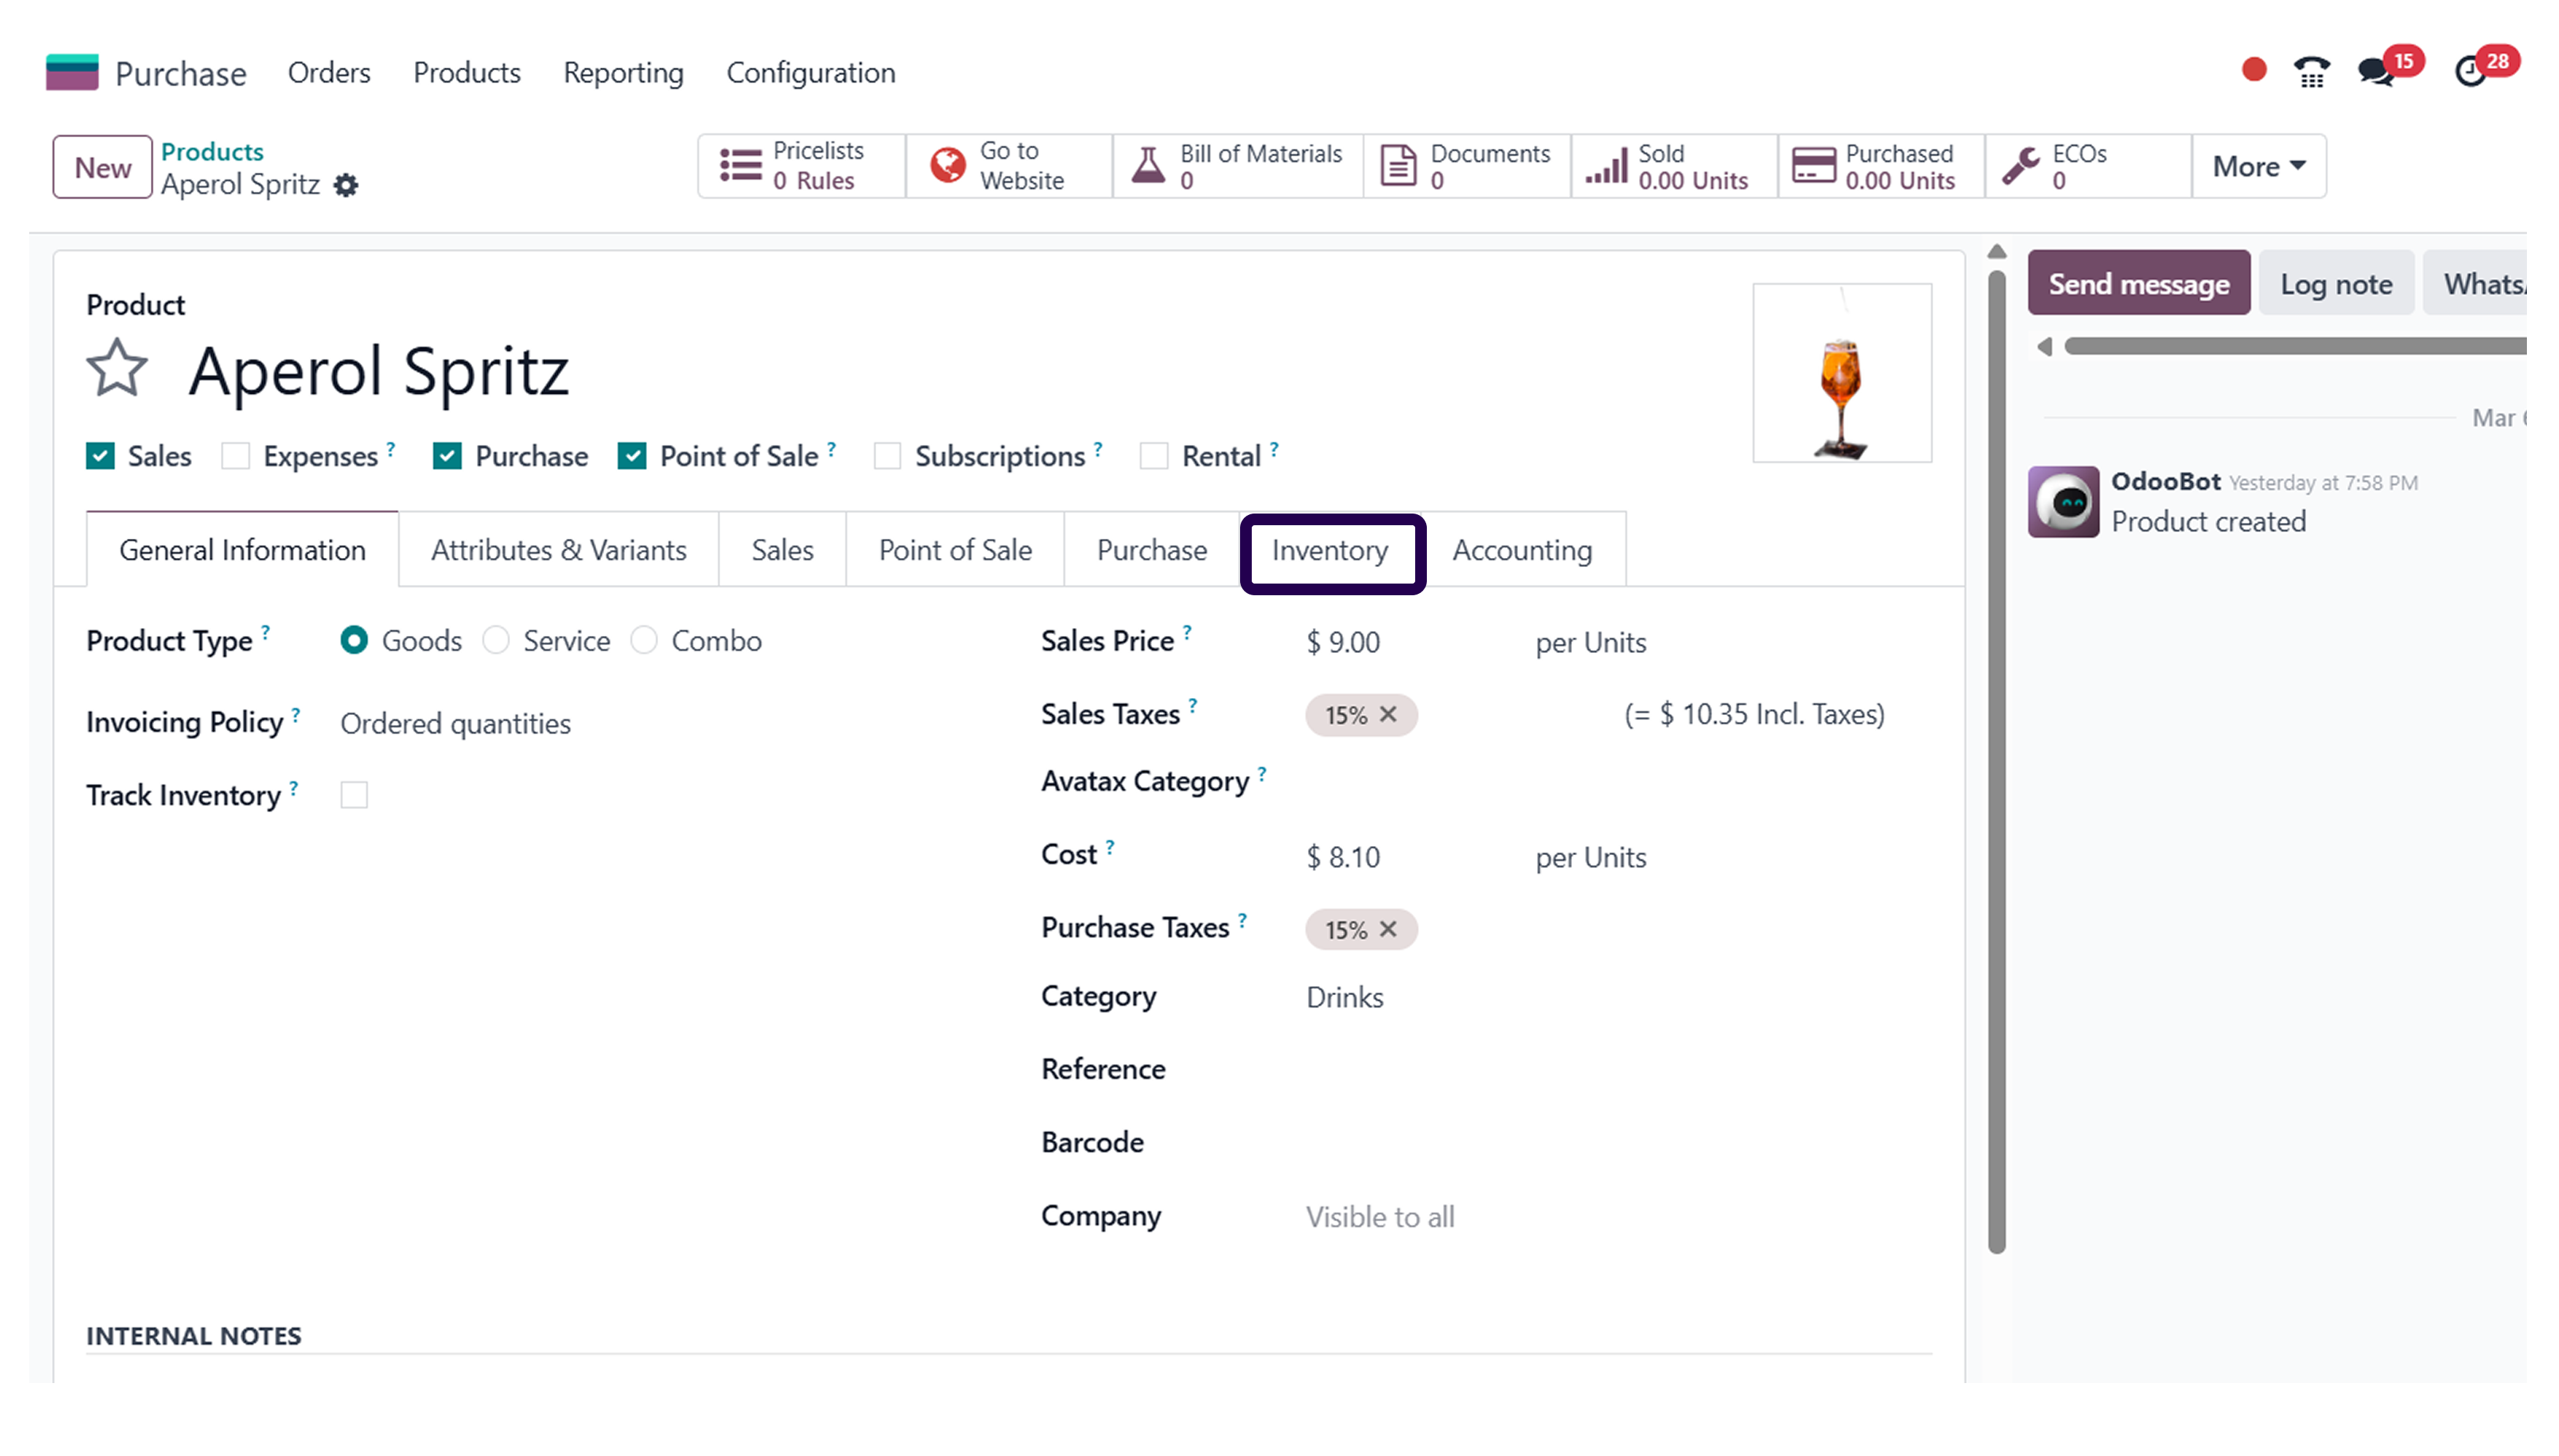2559x1456 pixels.
Task: Open the Purchase app home logo
Action: pyautogui.click(x=72, y=72)
